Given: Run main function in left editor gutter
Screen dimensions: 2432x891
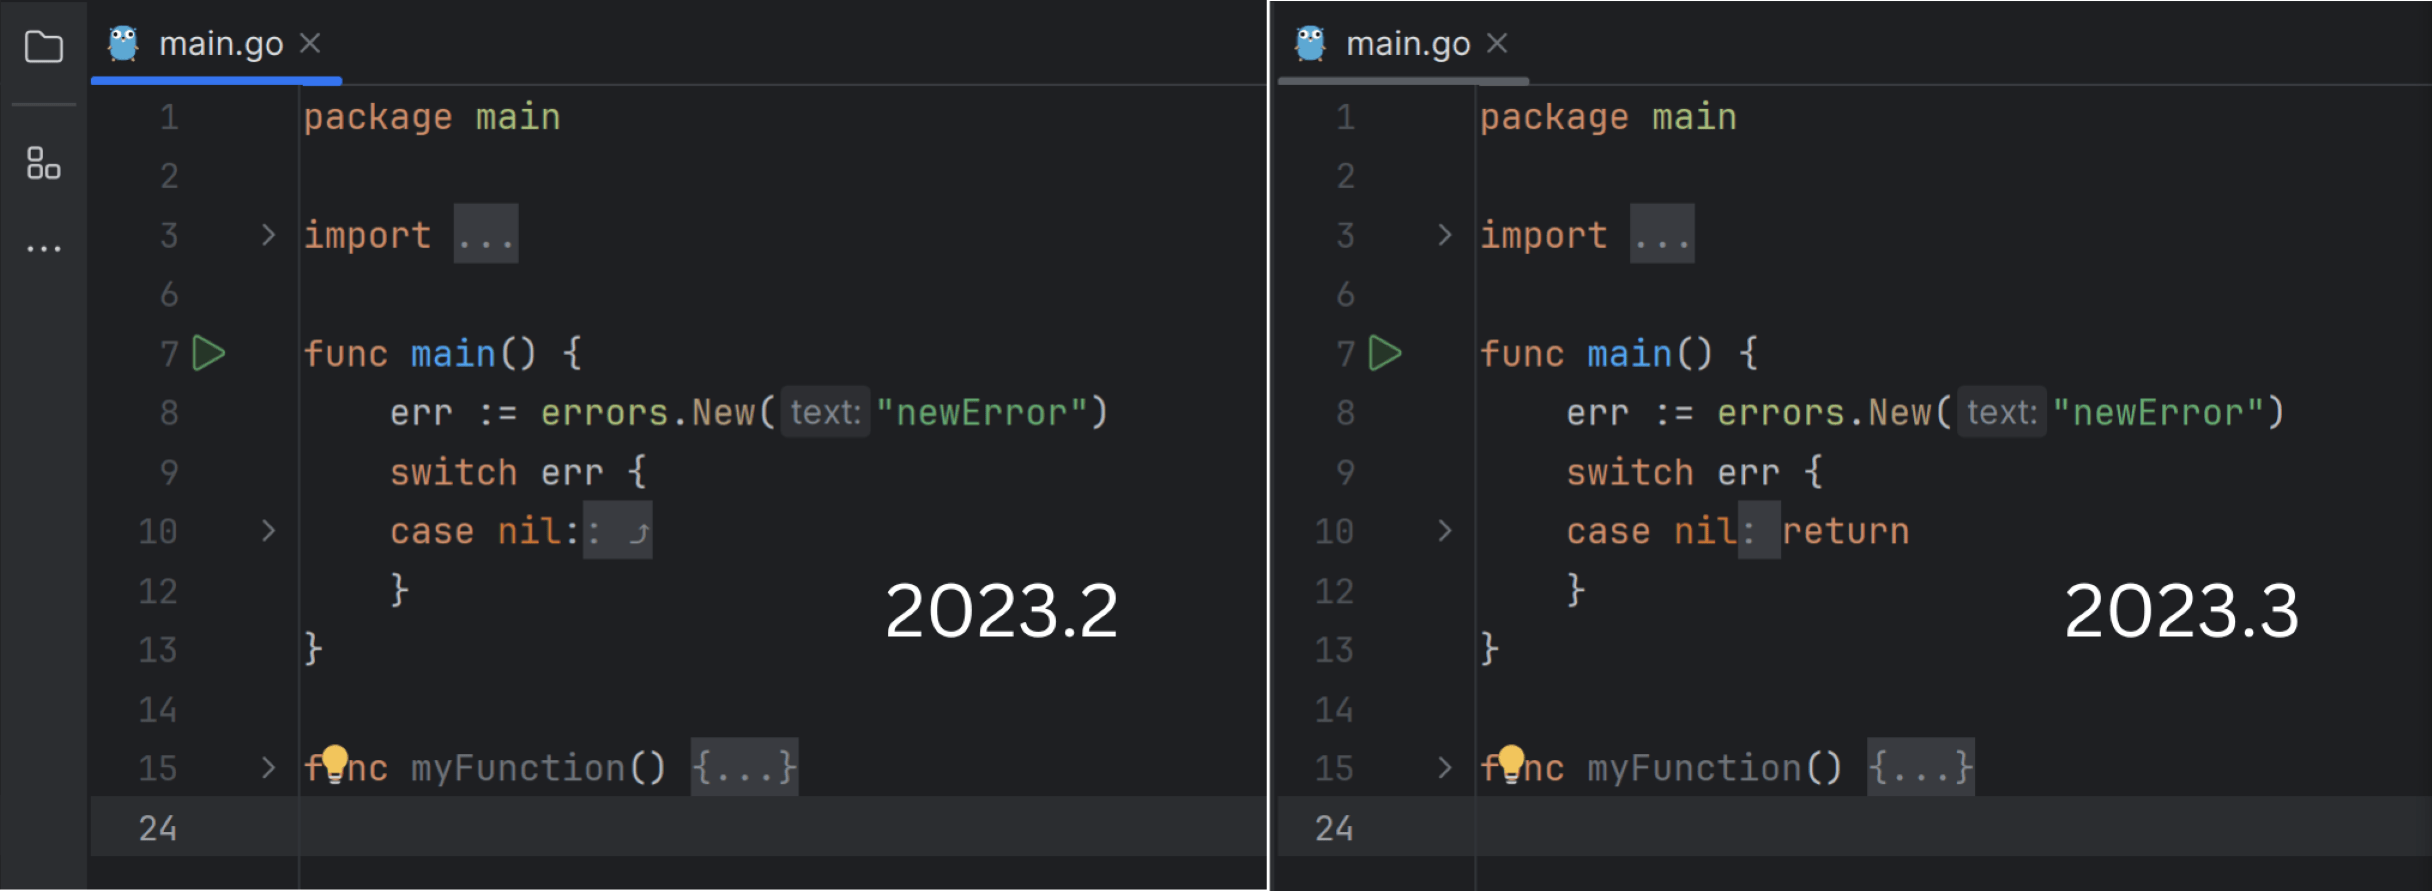Looking at the screenshot, I should [208, 353].
